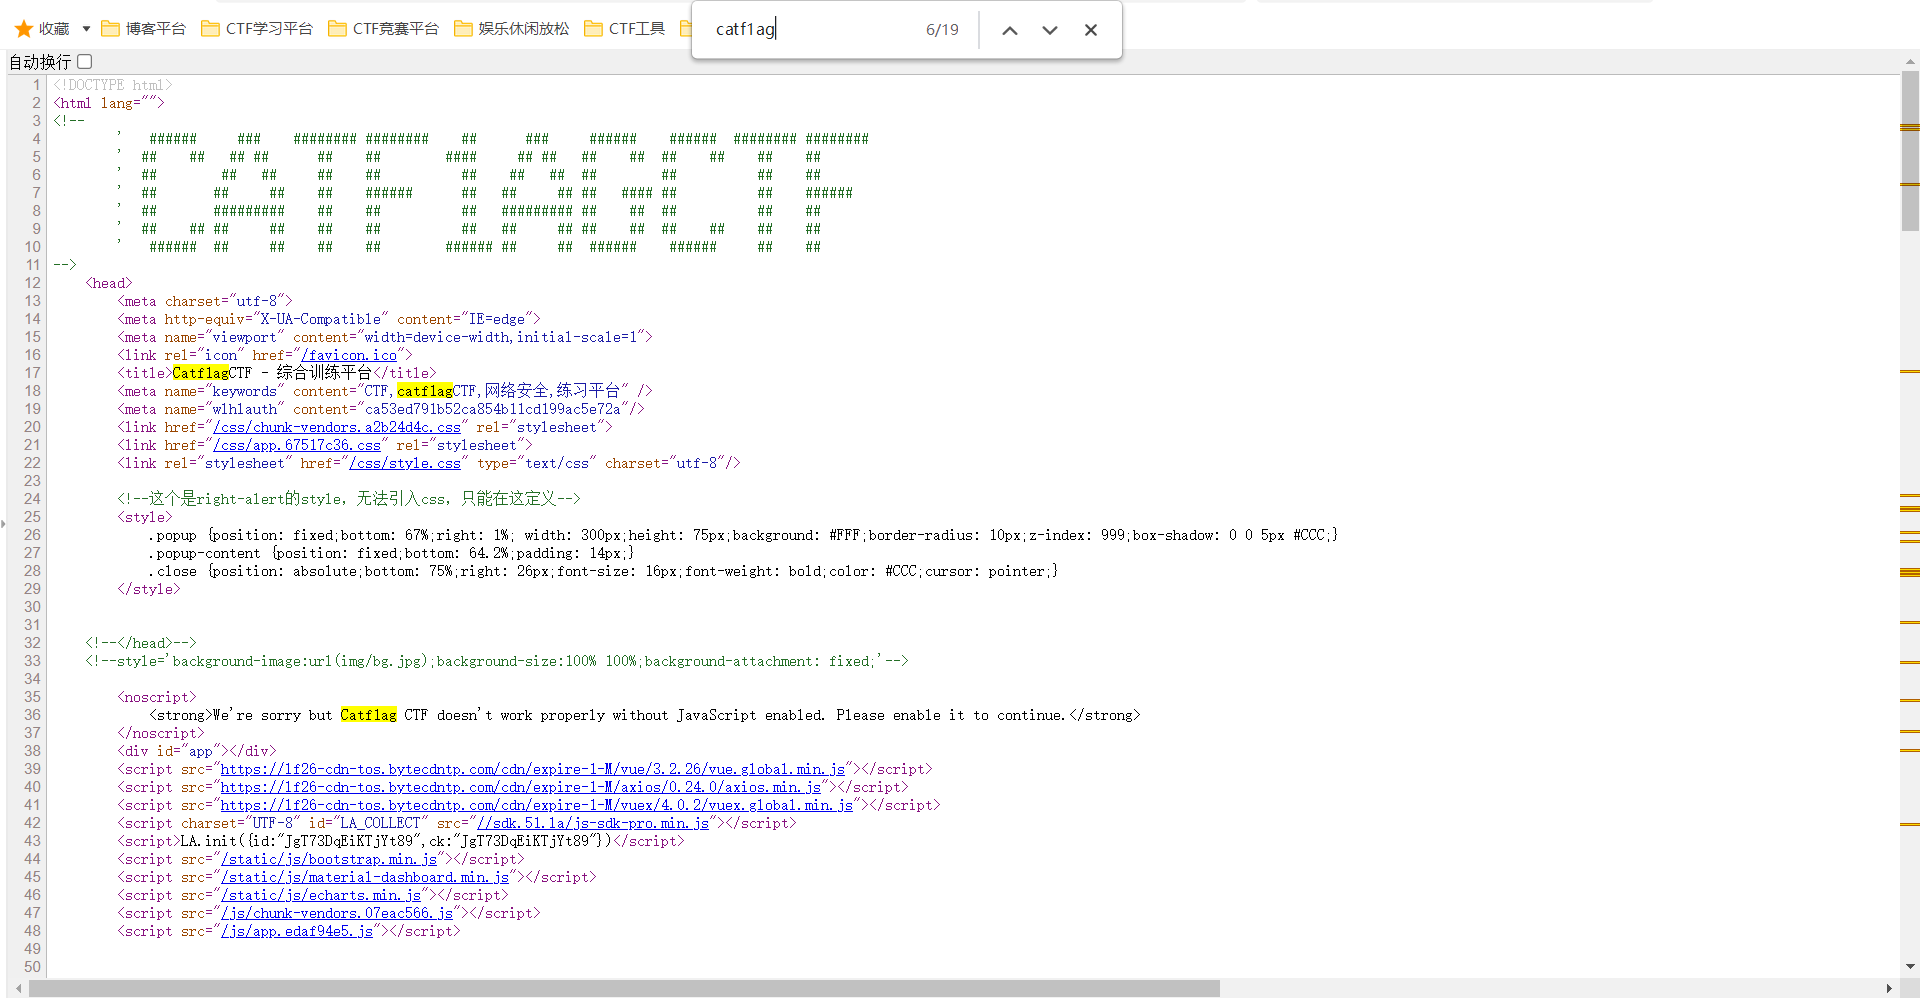1920x1000 pixels.
Task: Click the vertical scrollbar thumb
Action: [1910, 150]
